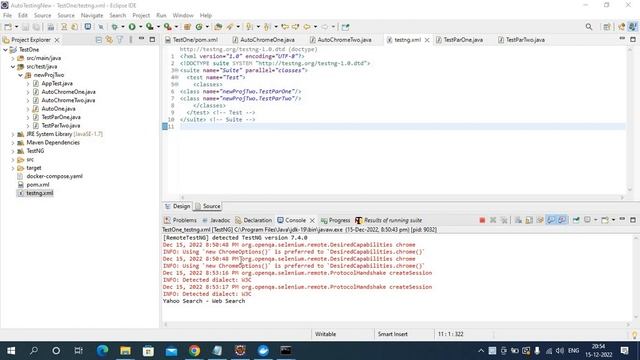
Task: Click the Run External Tools icon
Action: (x=168, y=27)
